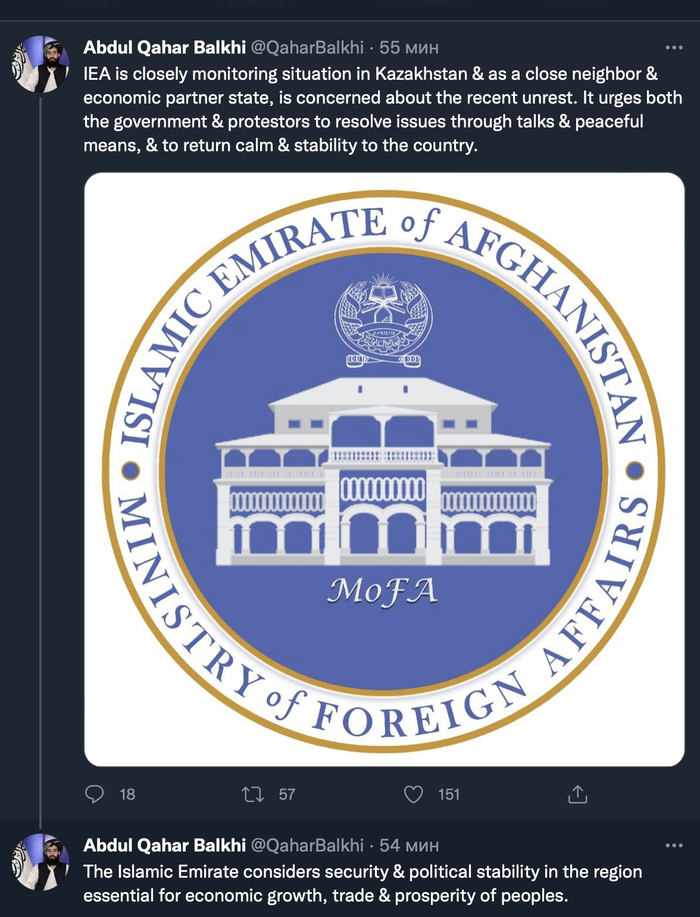Open the 54 мин timestamp link
700x917 pixels.
pyautogui.click(x=409, y=845)
